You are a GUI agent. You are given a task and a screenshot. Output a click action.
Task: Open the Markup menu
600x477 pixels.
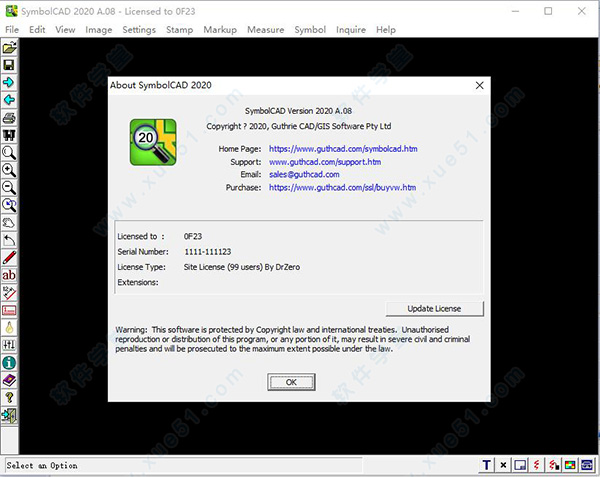pos(220,30)
